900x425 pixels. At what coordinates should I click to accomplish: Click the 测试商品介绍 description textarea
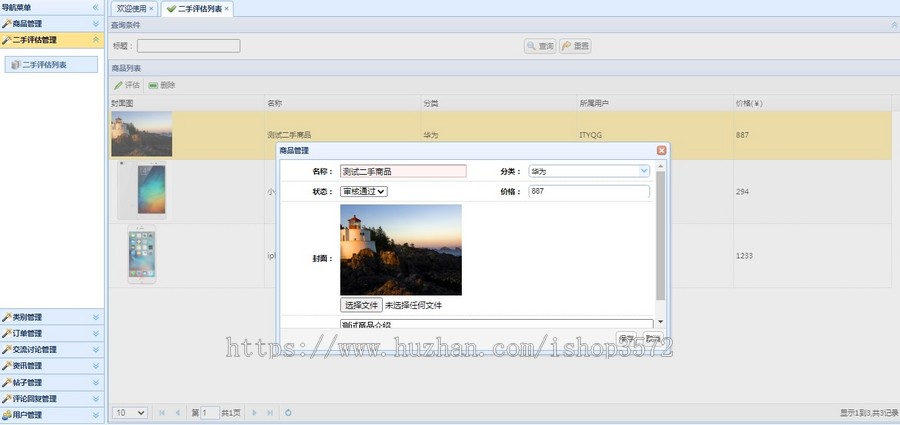click(496, 324)
